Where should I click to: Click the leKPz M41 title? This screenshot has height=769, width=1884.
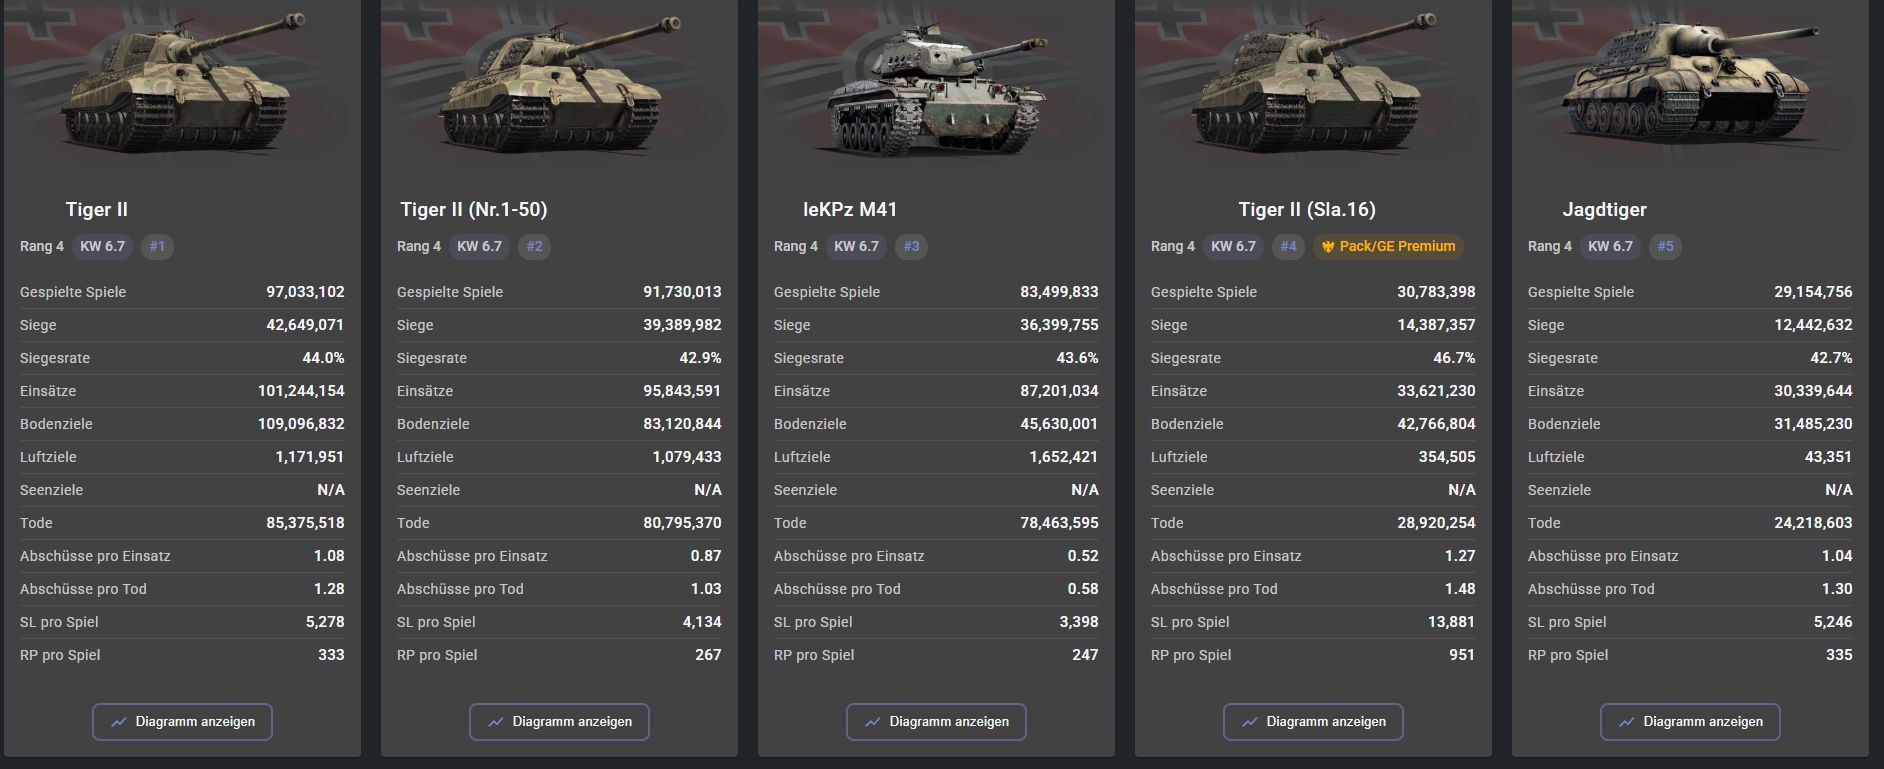[850, 210]
